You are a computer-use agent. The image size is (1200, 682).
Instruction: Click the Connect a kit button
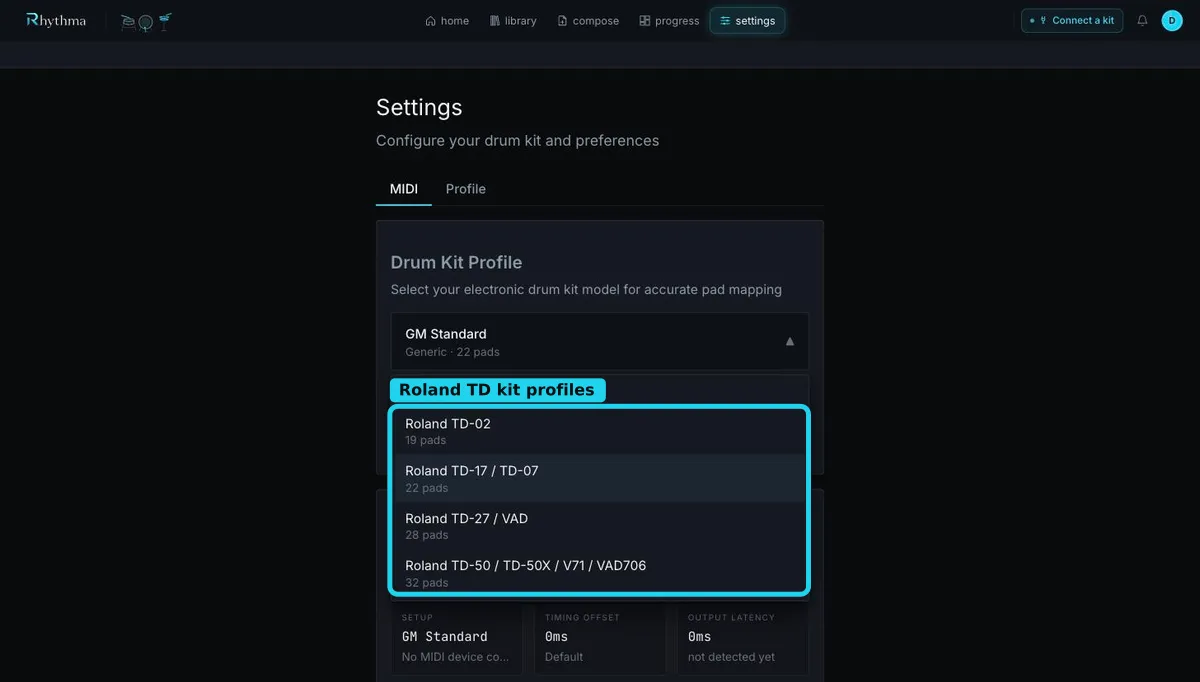(1072, 20)
